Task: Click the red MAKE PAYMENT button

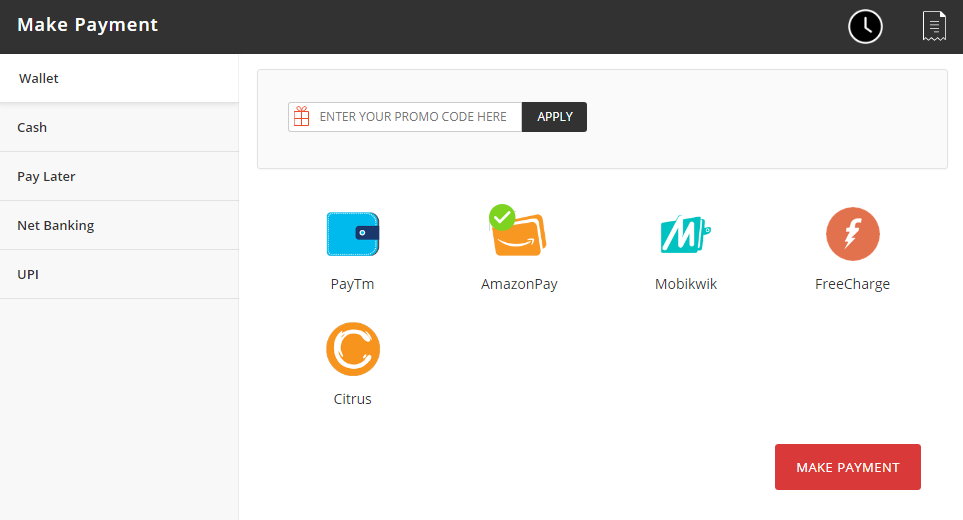Action: [x=848, y=467]
